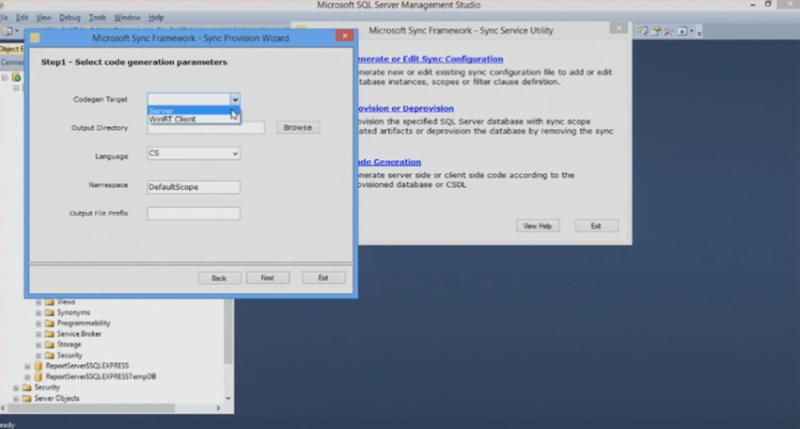Click Exit in the Sync Provision Wizard

(323, 277)
